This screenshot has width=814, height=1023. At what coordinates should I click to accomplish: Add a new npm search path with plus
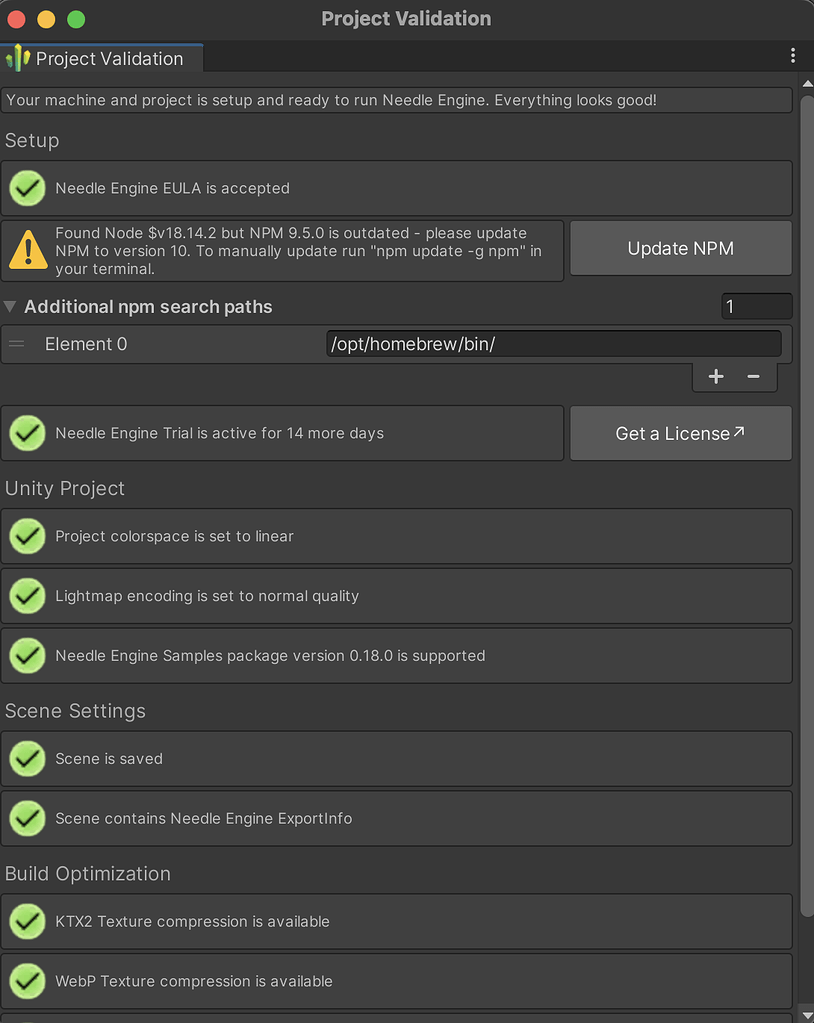[x=716, y=377]
